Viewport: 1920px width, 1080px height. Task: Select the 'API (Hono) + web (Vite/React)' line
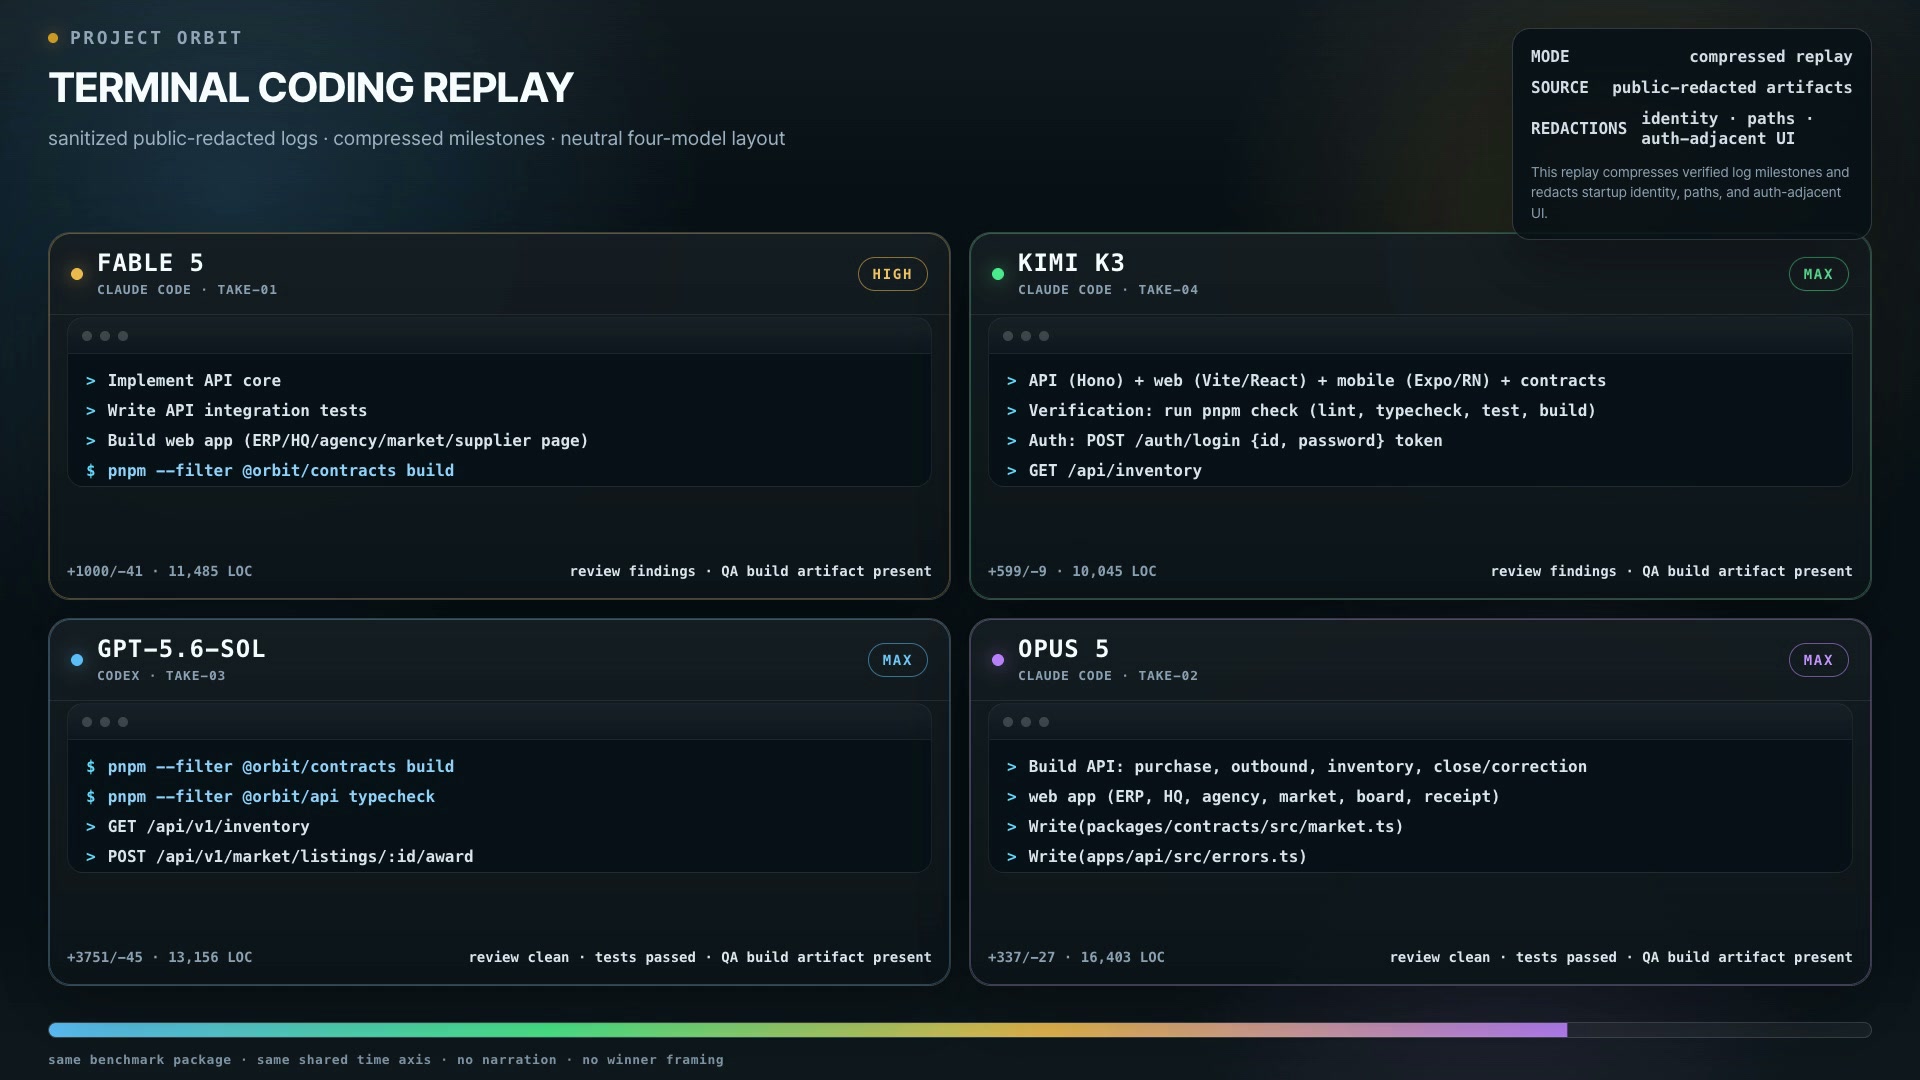pyautogui.click(x=1306, y=381)
